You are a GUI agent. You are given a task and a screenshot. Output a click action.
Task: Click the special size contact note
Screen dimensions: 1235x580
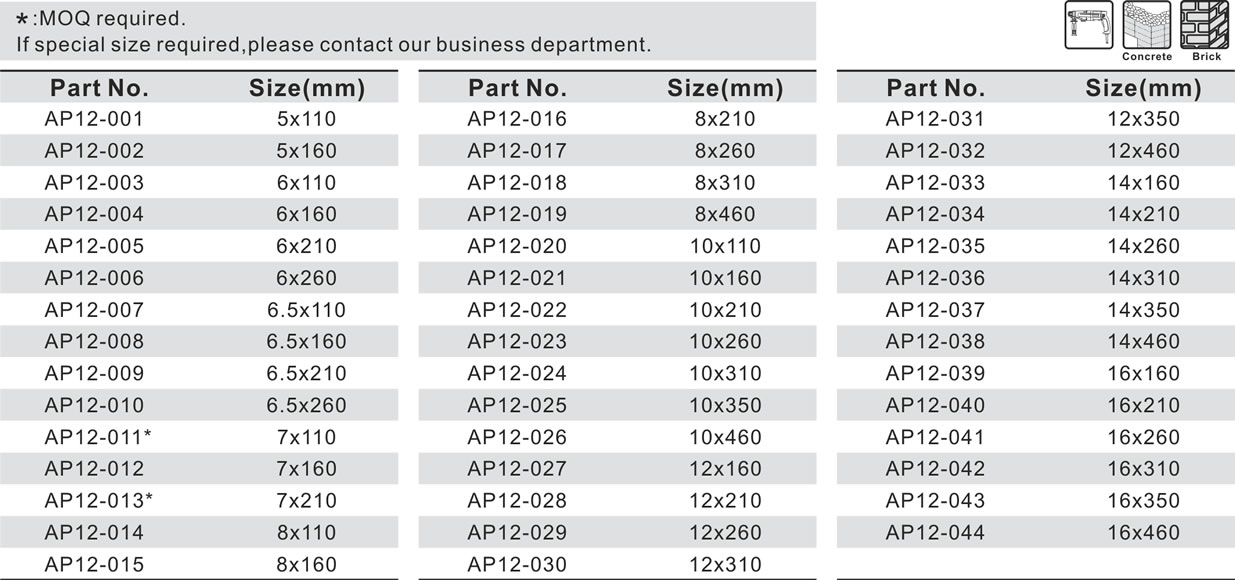click(x=334, y=45)
